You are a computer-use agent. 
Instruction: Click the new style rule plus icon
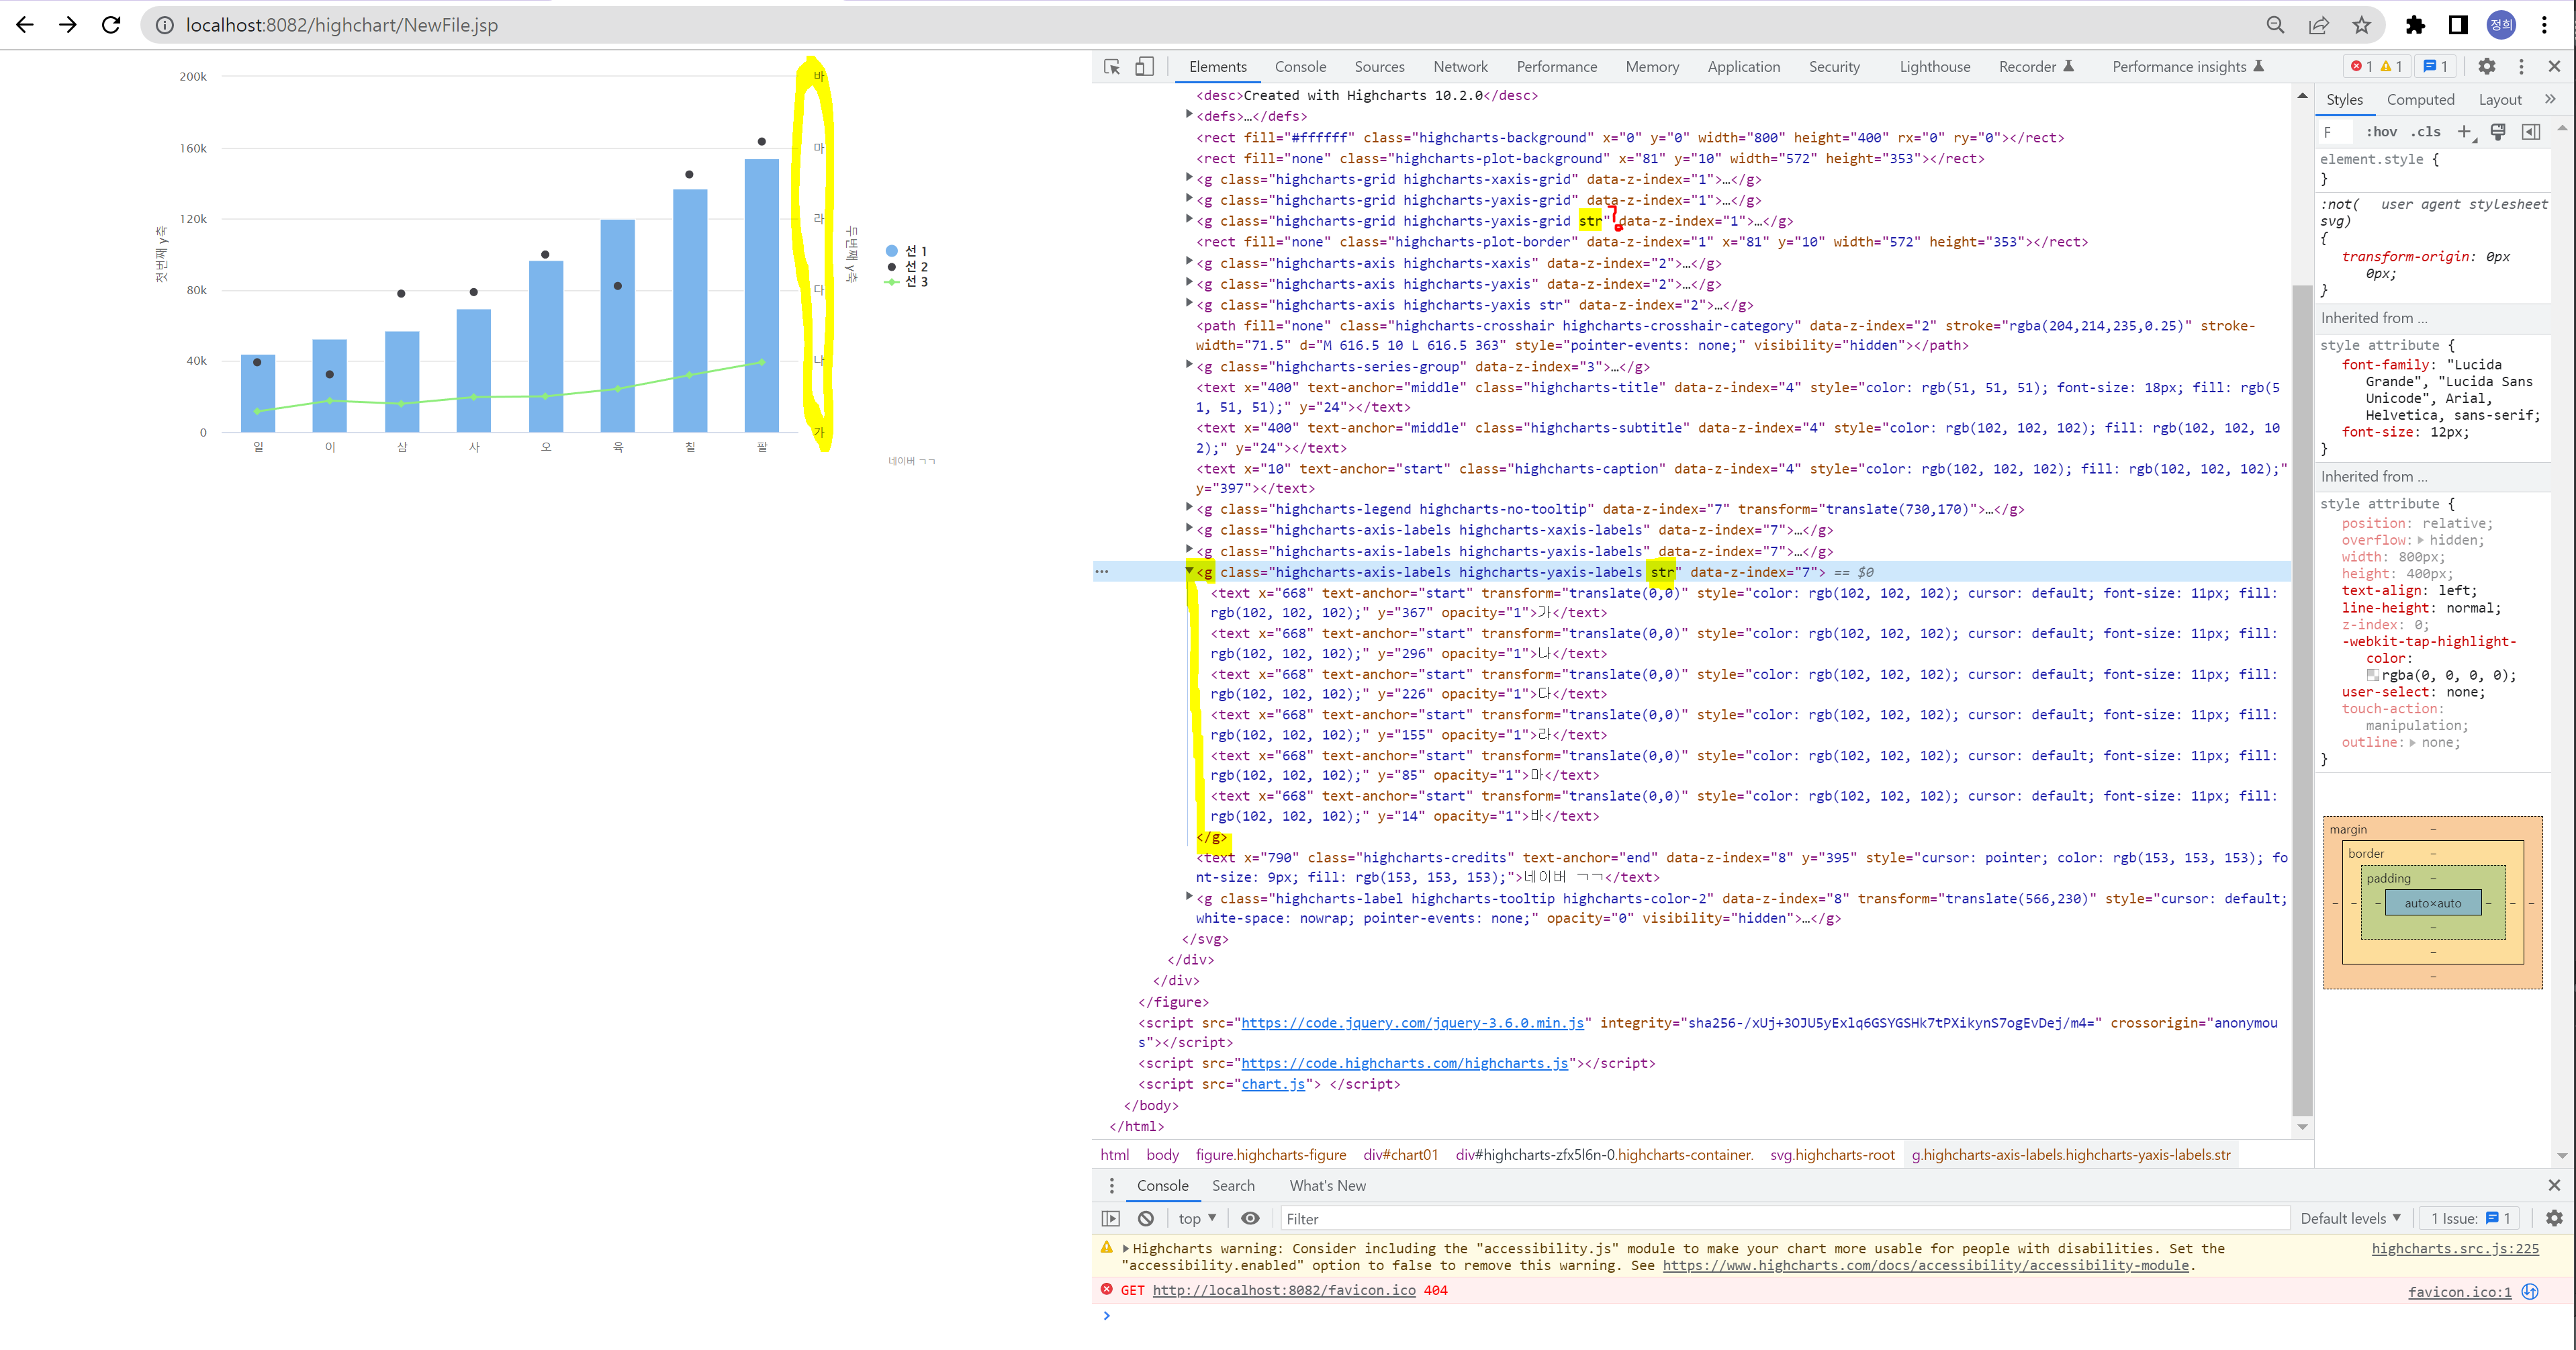tap(2464, 132)
